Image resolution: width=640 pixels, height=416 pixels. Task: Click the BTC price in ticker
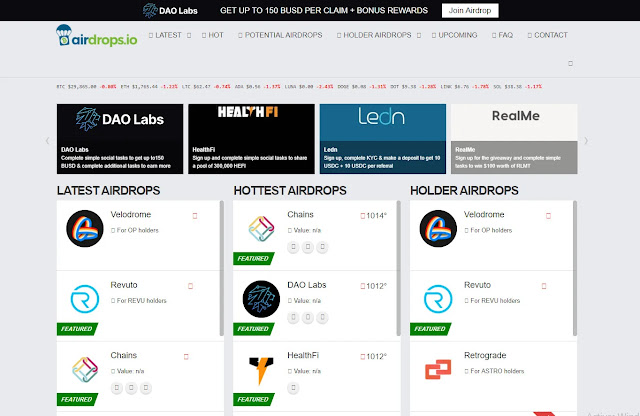click(82, 87)
